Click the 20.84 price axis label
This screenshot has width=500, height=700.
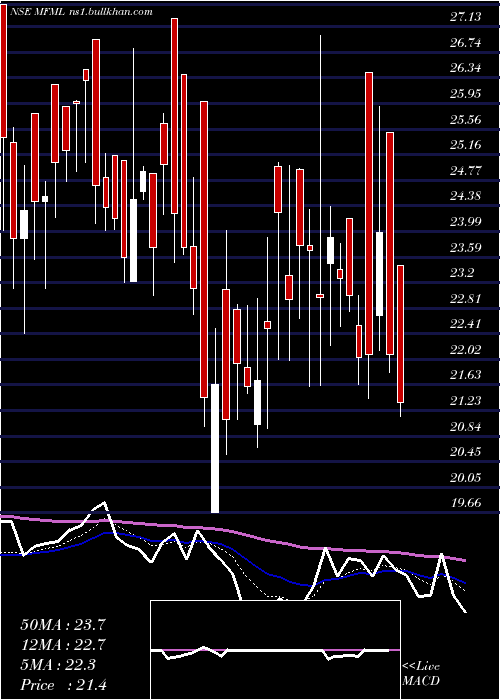465,427
